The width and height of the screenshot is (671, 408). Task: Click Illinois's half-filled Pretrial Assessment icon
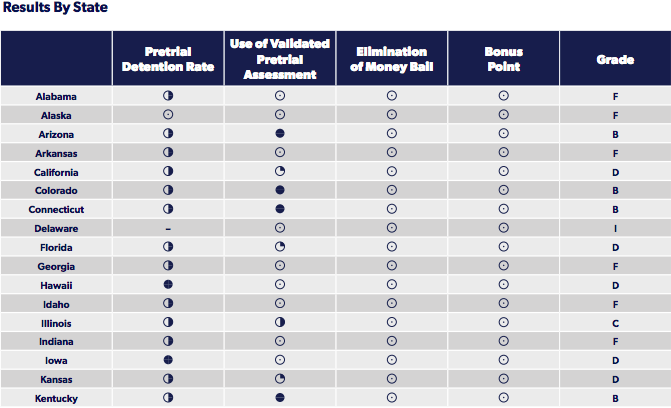280,323
